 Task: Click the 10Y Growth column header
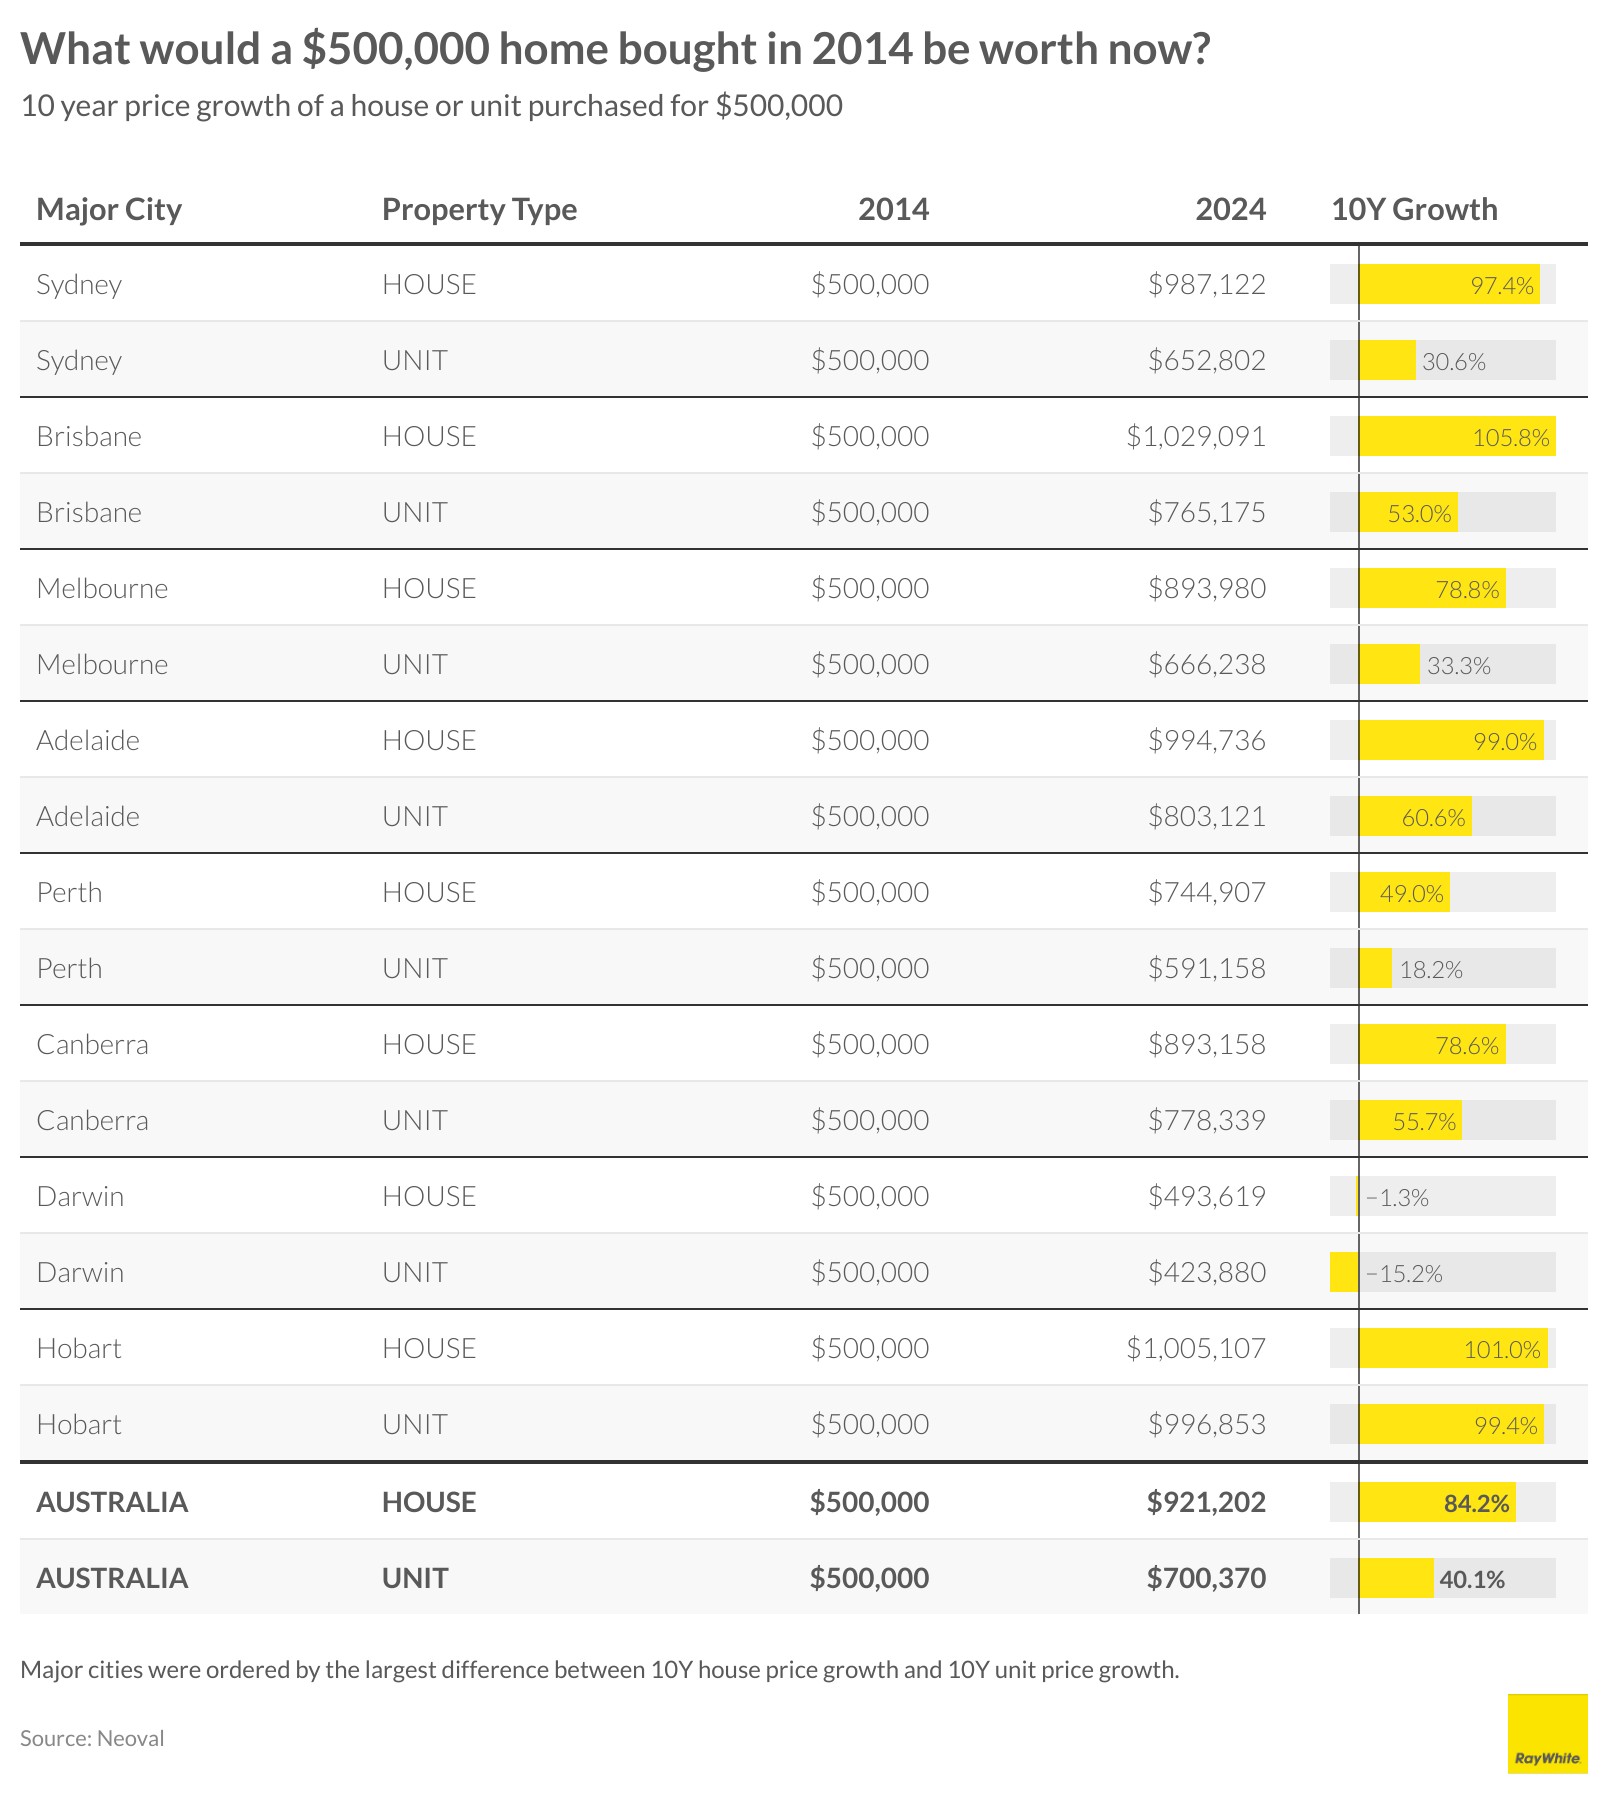pyautogui.click(x=1414, y=209)
